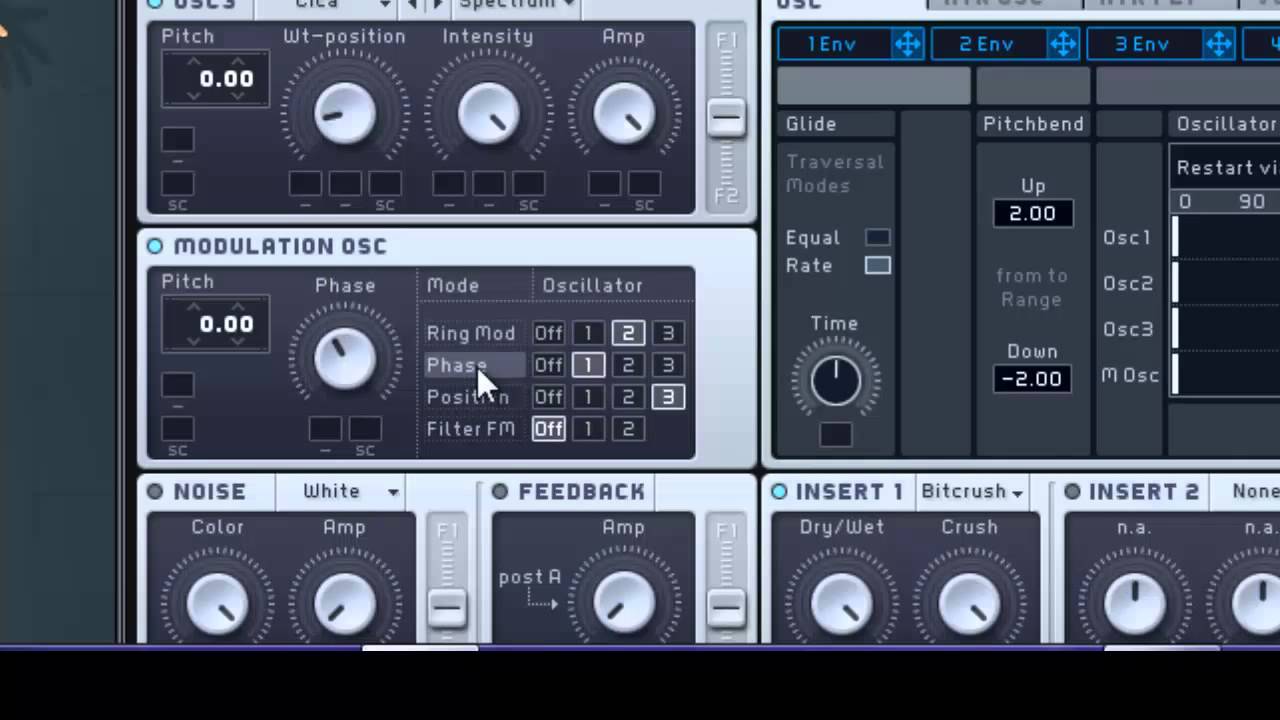Set Ring Mod oscillator to 2
Screen dimensions: 1280x720
[628, 333]
